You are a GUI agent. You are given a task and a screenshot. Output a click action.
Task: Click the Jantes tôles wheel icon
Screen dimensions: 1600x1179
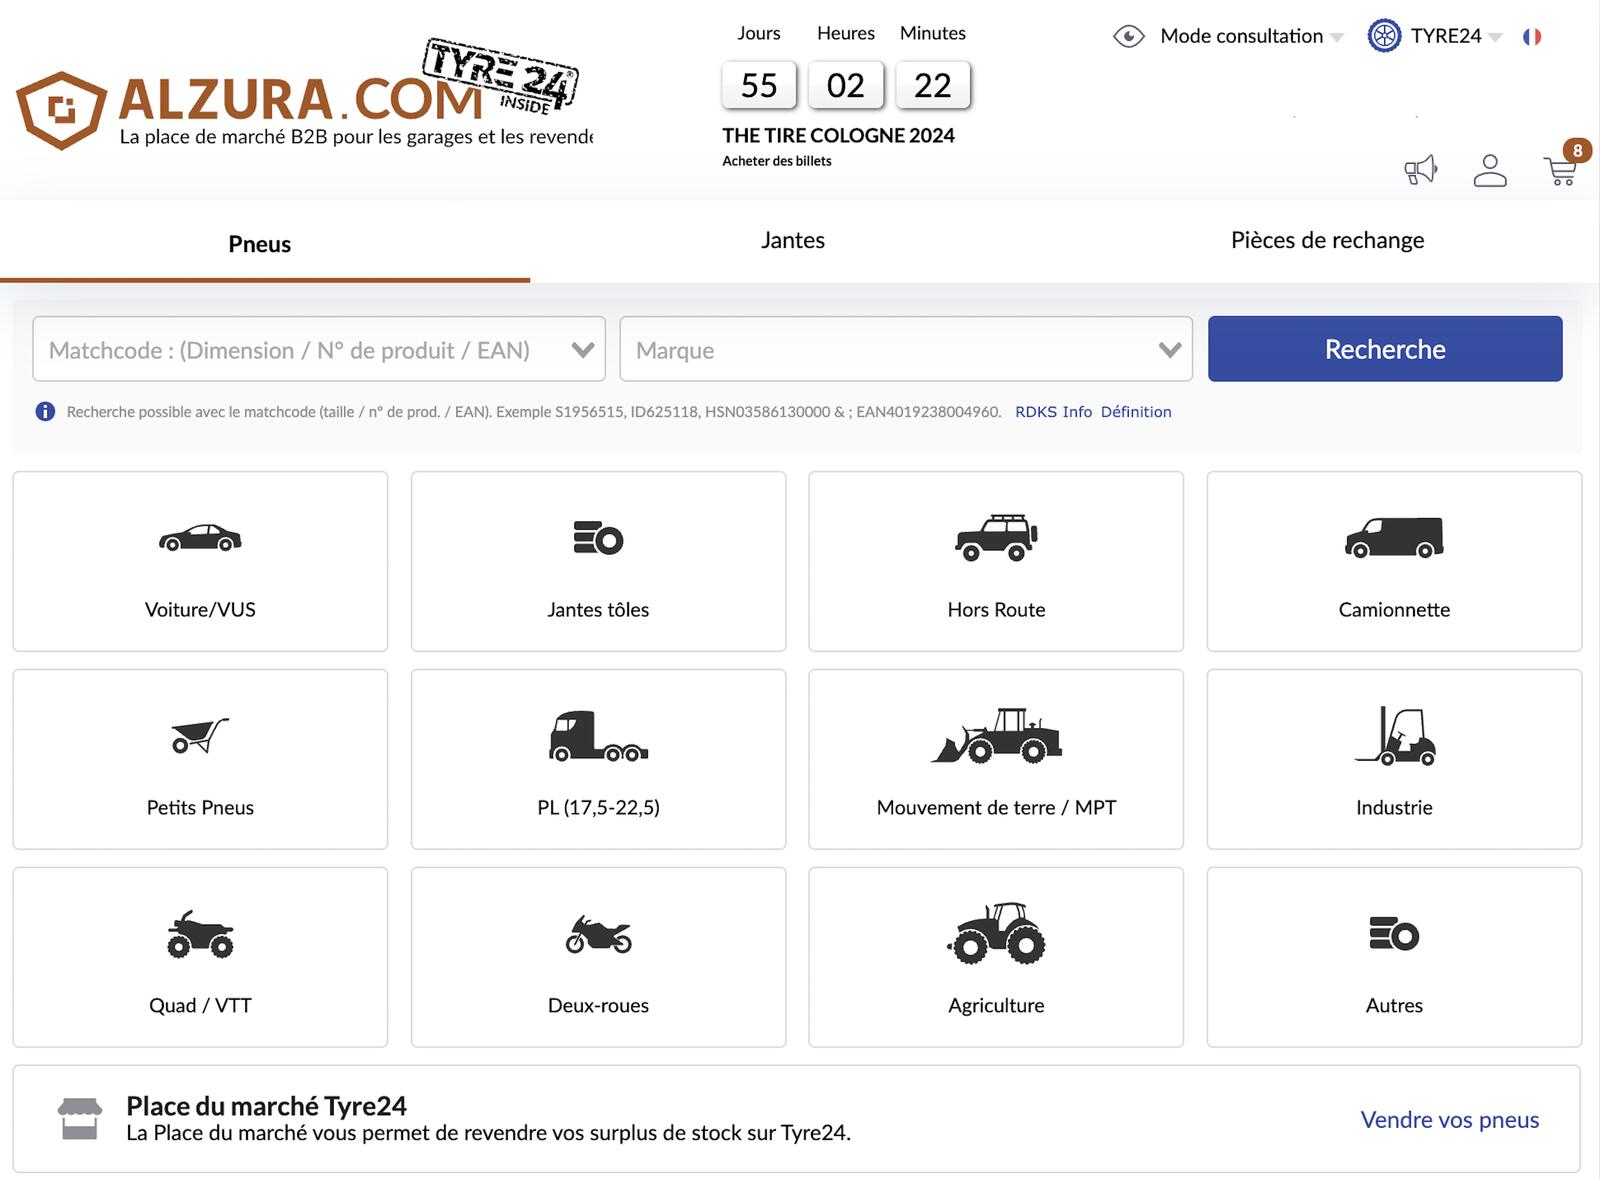tap(598, 537)
